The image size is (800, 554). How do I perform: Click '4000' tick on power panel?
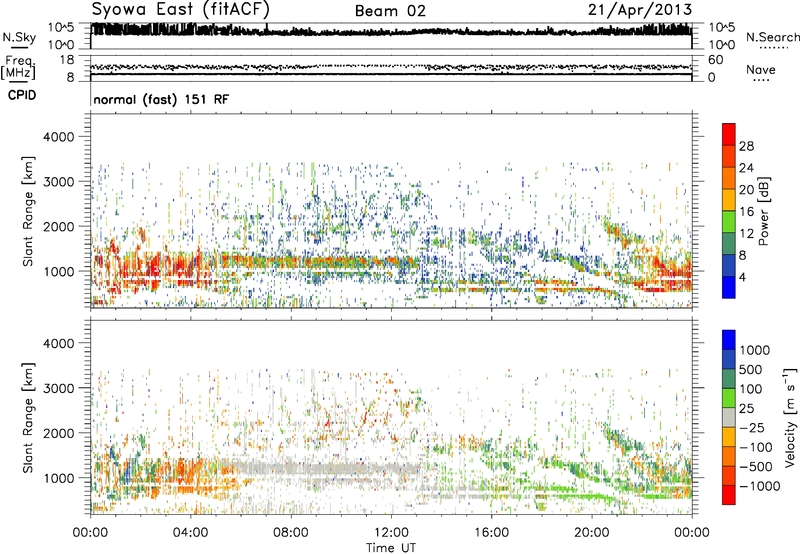(58, 137)
